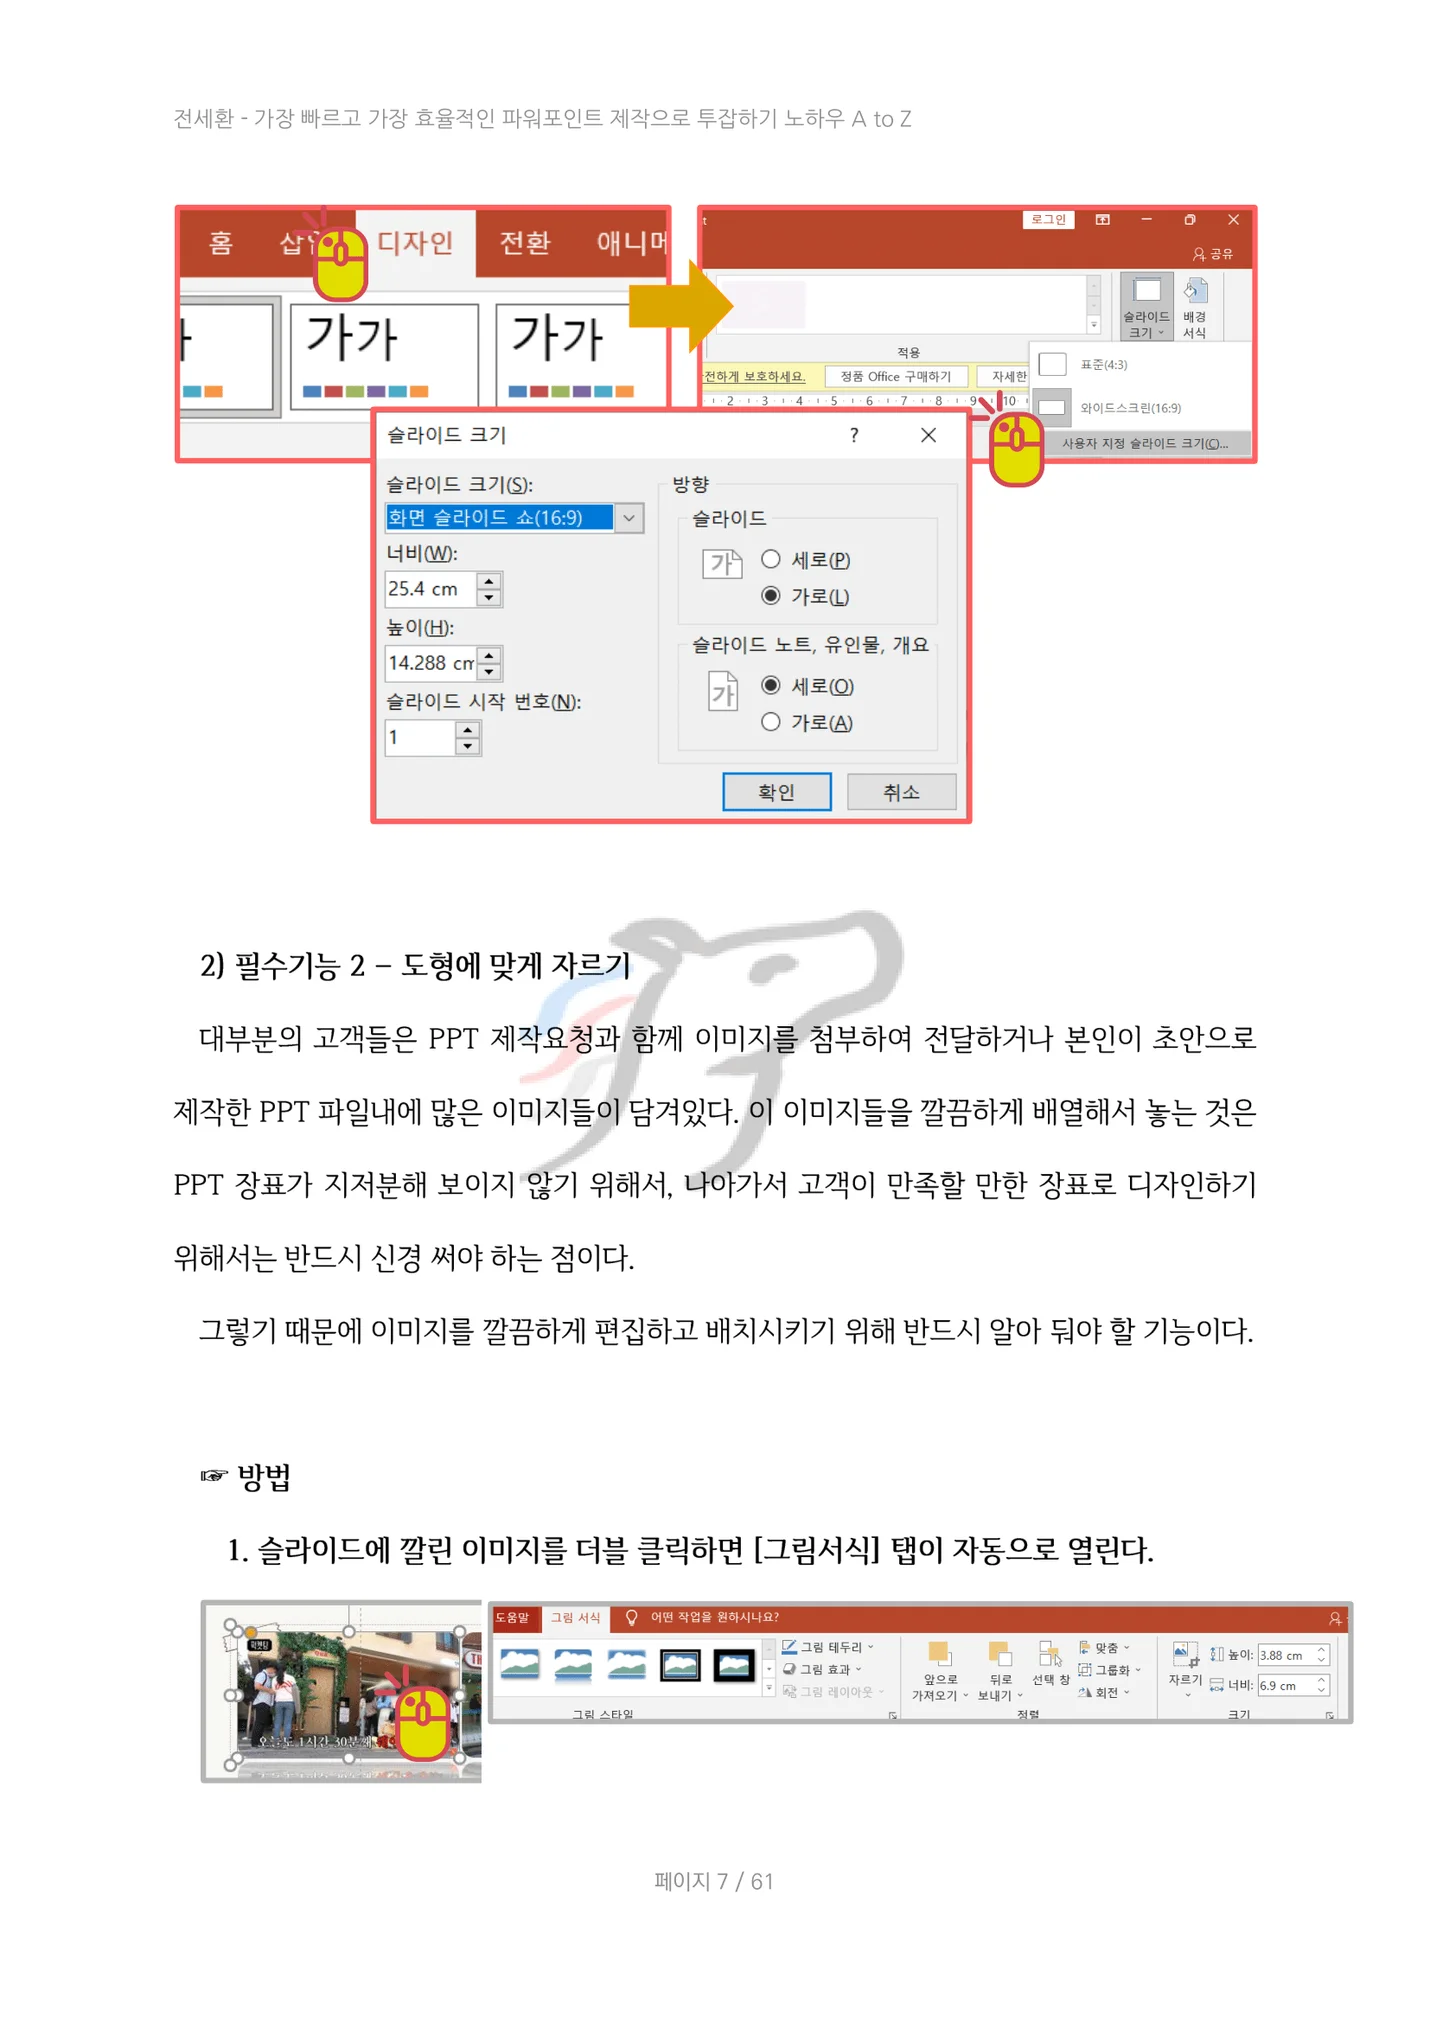Open 회전 rotate dropdown
Image resolution: width=1430 pixels, height=2022 pixels.
pos(1104,1691)
